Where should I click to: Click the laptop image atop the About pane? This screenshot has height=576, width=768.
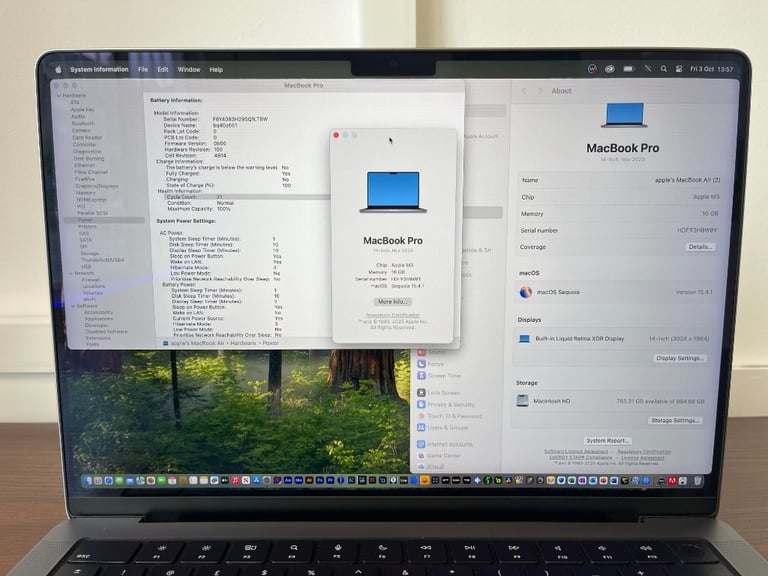pyautogui.click(x=624, y=115)
